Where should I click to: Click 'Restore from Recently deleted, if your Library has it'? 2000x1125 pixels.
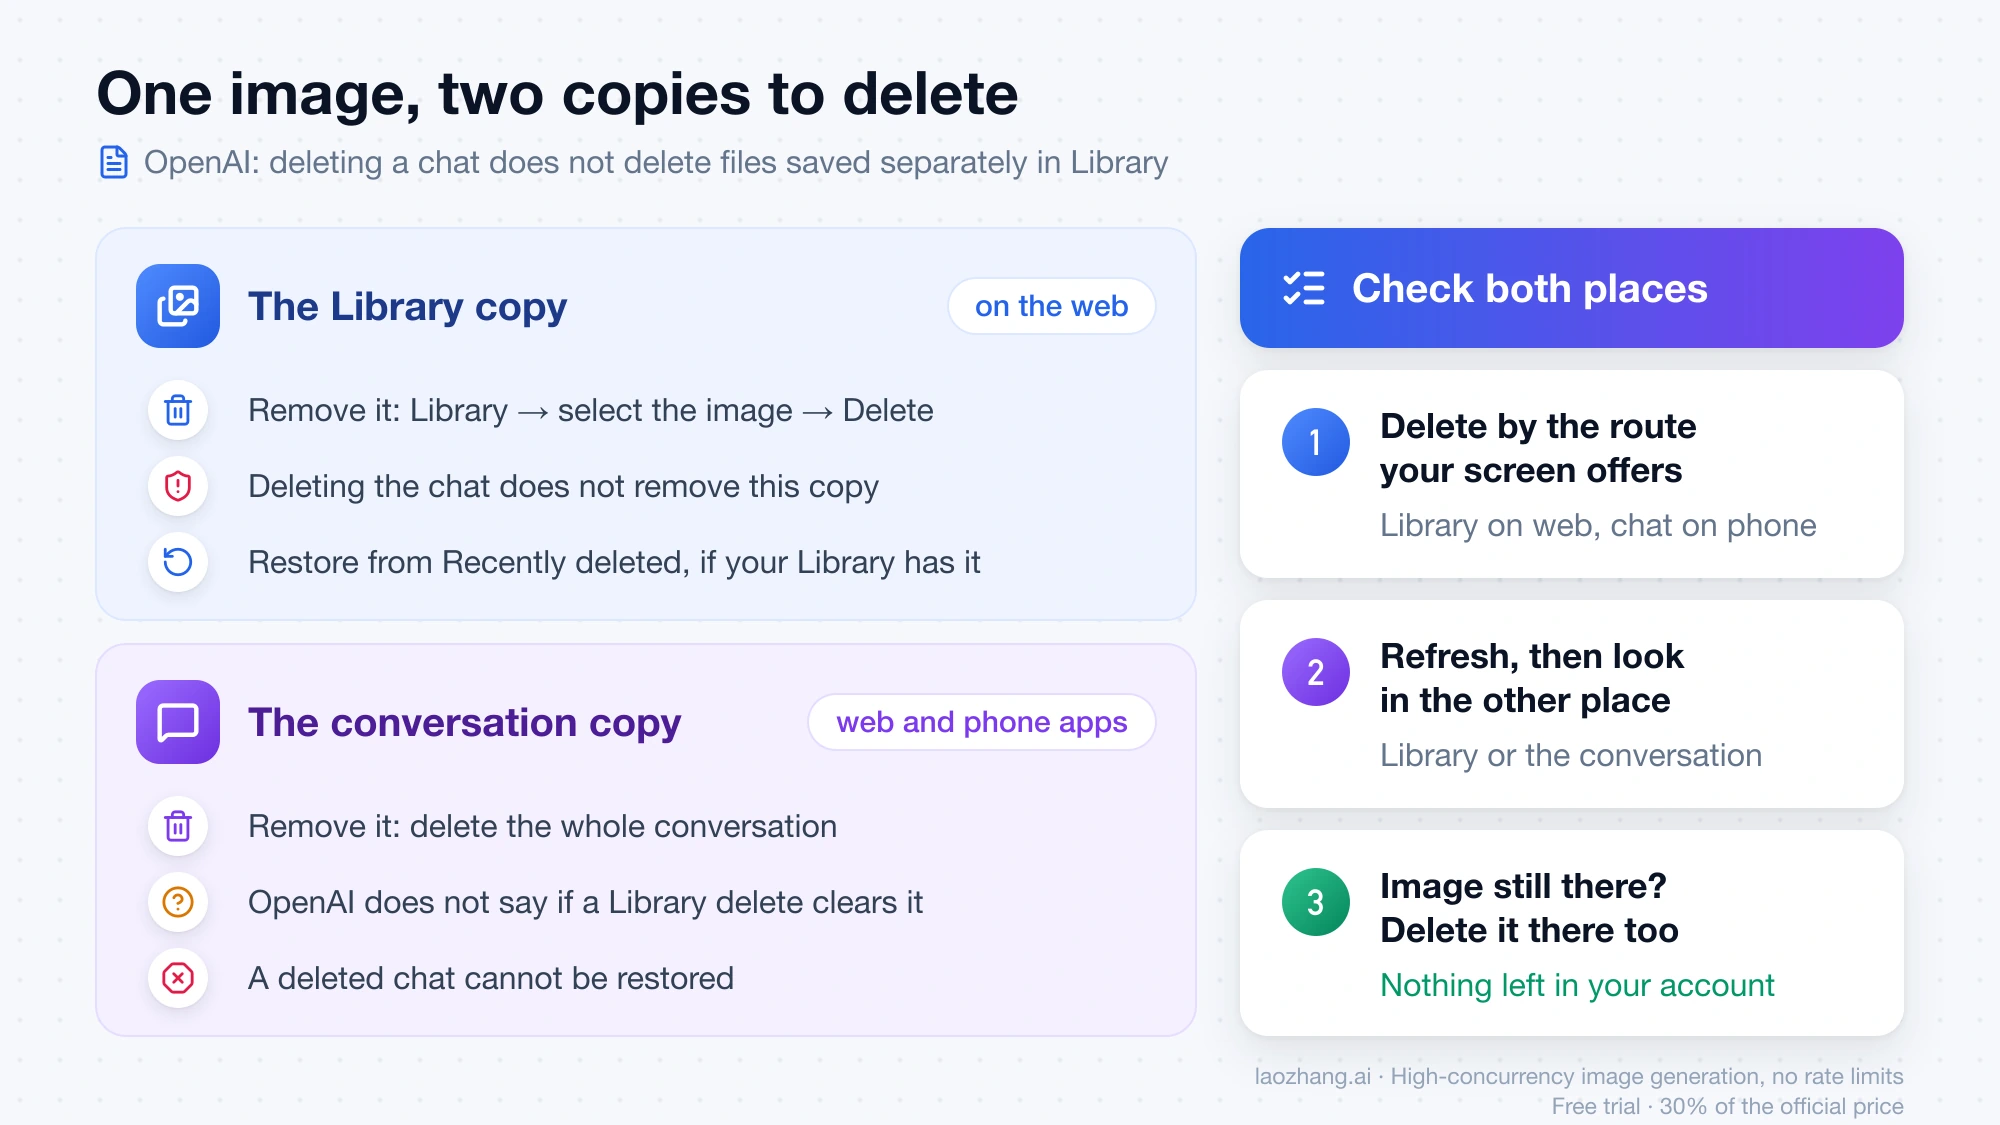(x=614, y=562)
